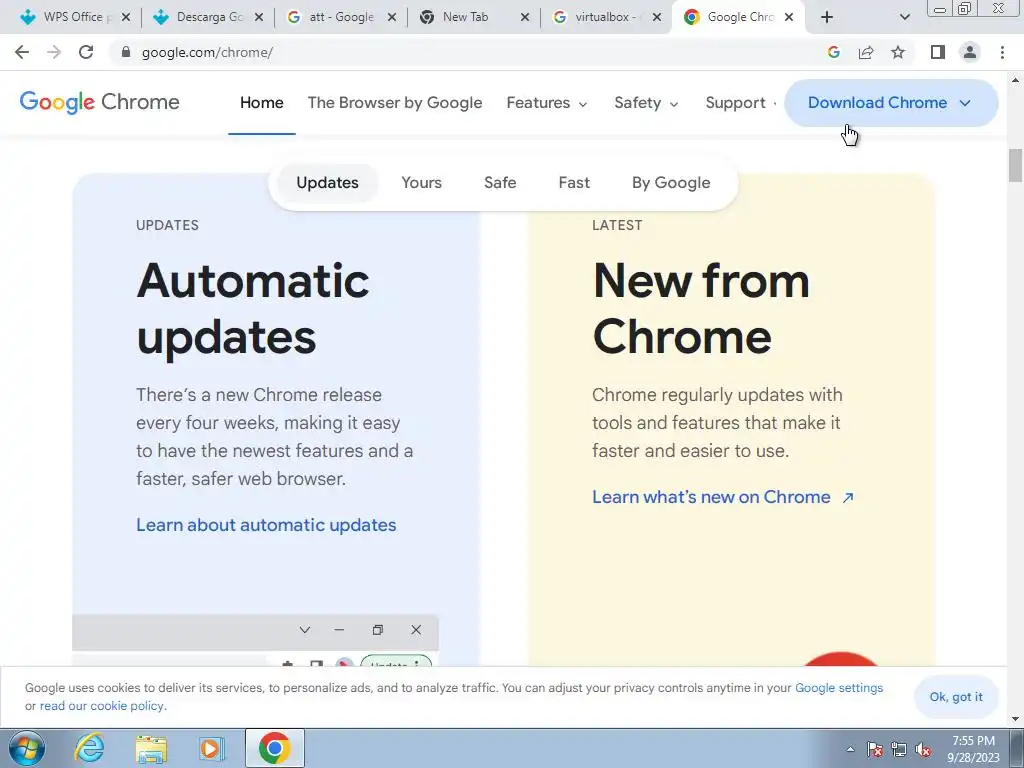The width and height of the screenshot is (1024, 768).
Task: Open the read our cookie policy link
Action: tap(102, 706)
